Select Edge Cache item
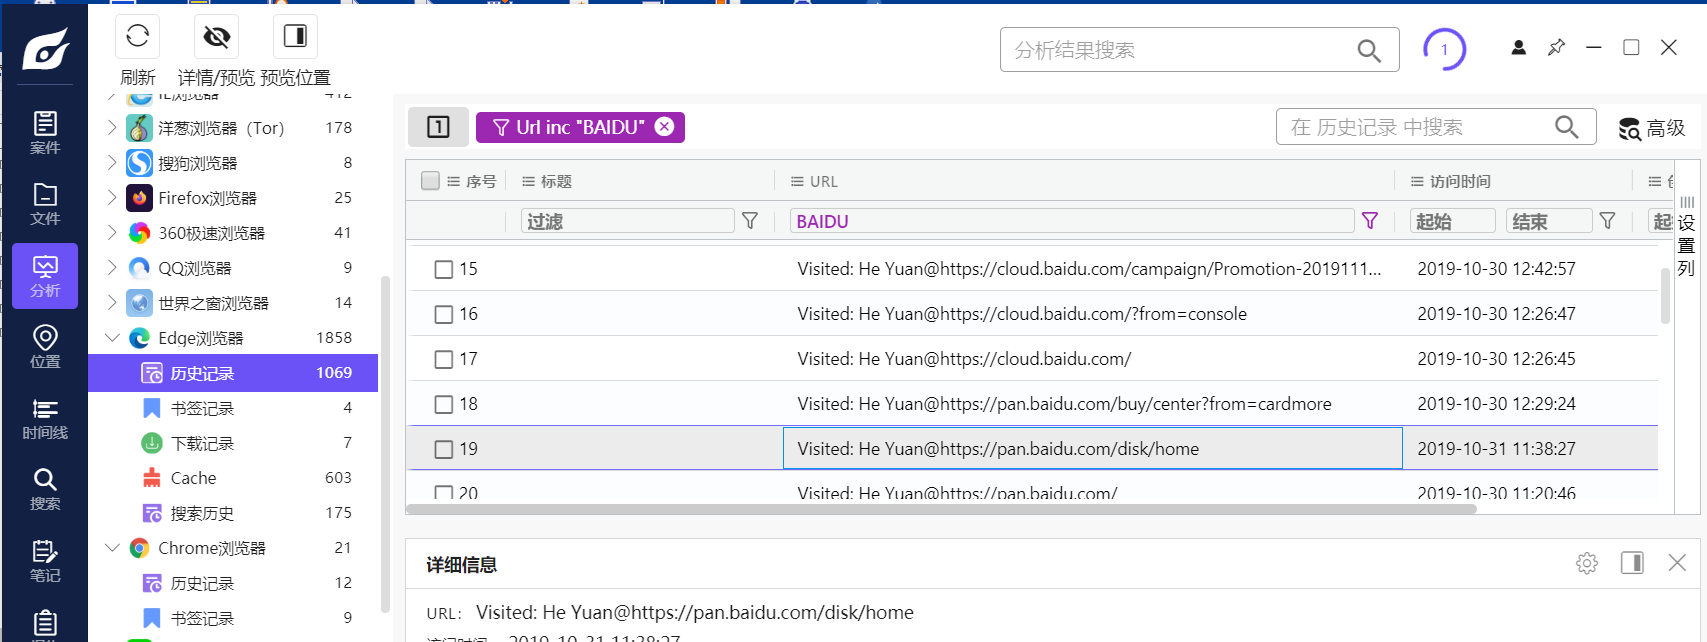1707x642 pixels. 233,478
